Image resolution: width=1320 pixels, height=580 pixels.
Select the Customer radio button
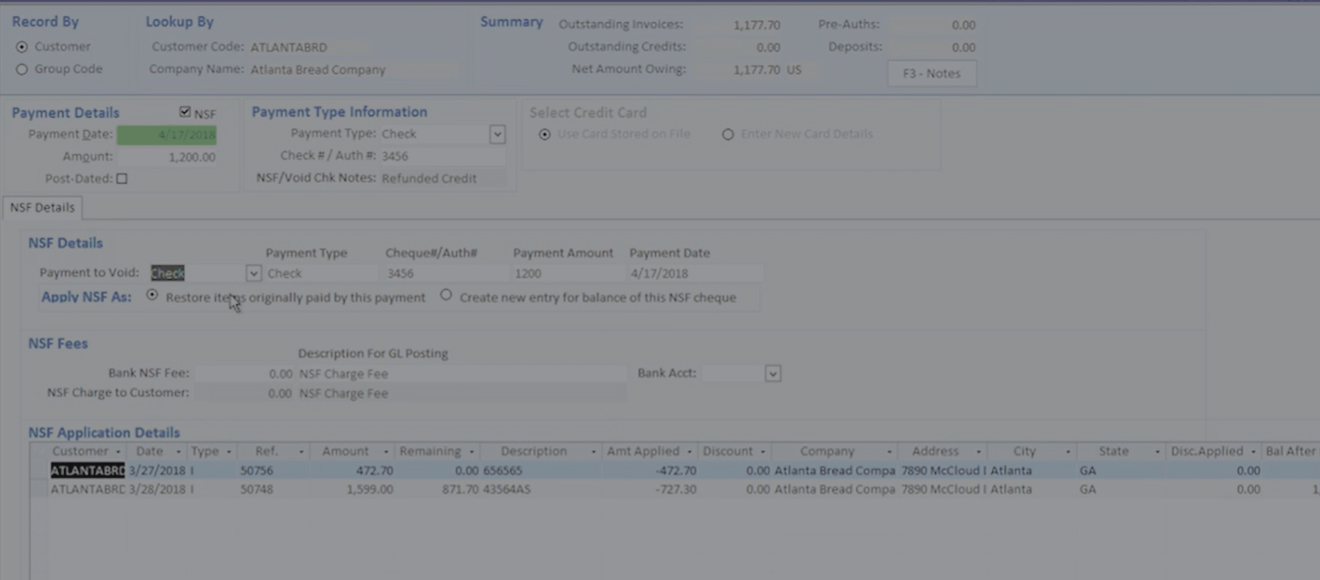tap(22, 47)
